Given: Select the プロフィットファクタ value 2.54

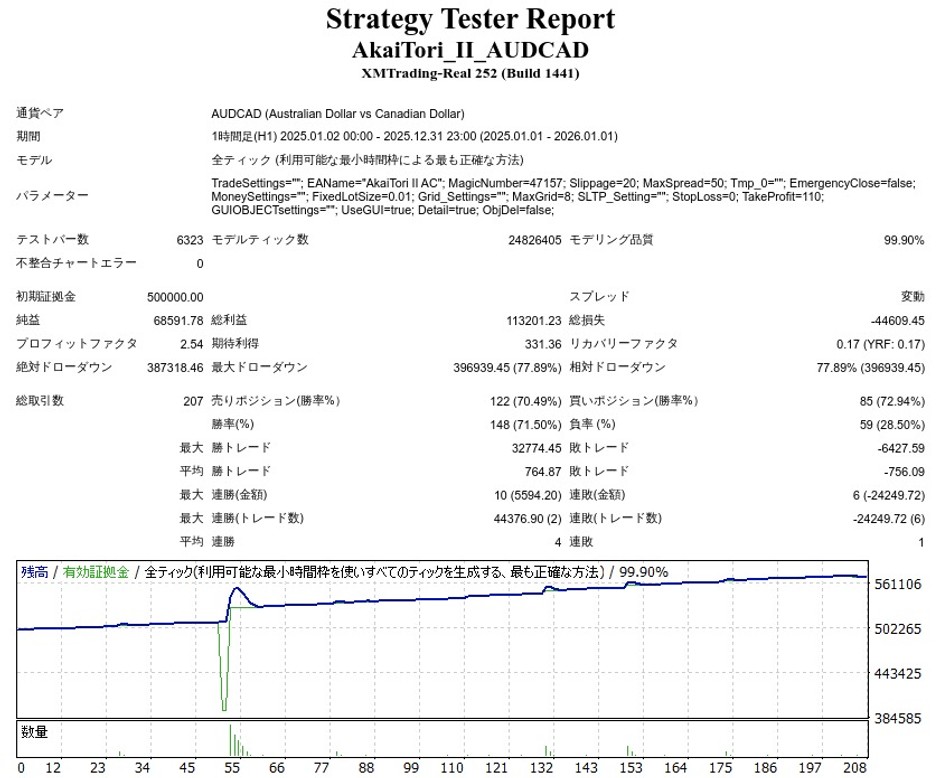Looking at the screenshot, I should point(192,344).
